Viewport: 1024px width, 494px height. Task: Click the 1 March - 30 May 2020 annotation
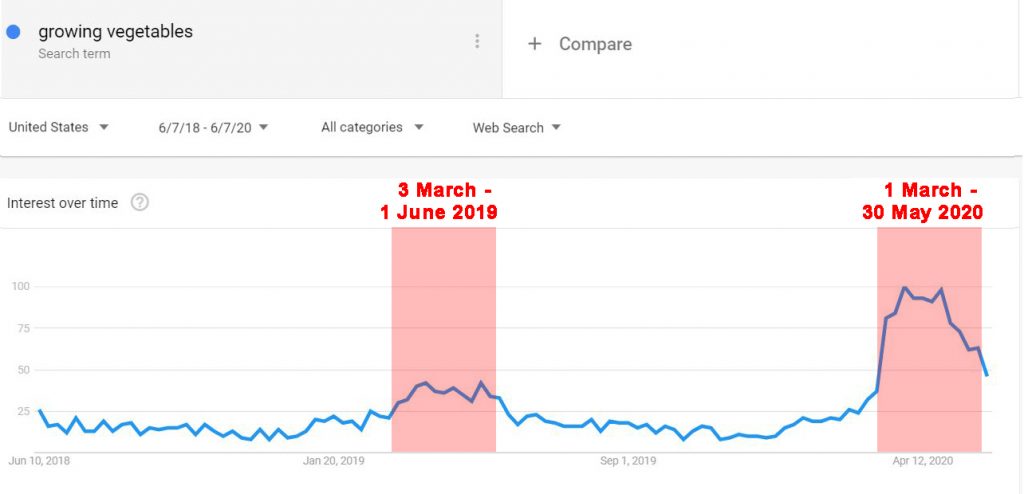pos(922,201)
